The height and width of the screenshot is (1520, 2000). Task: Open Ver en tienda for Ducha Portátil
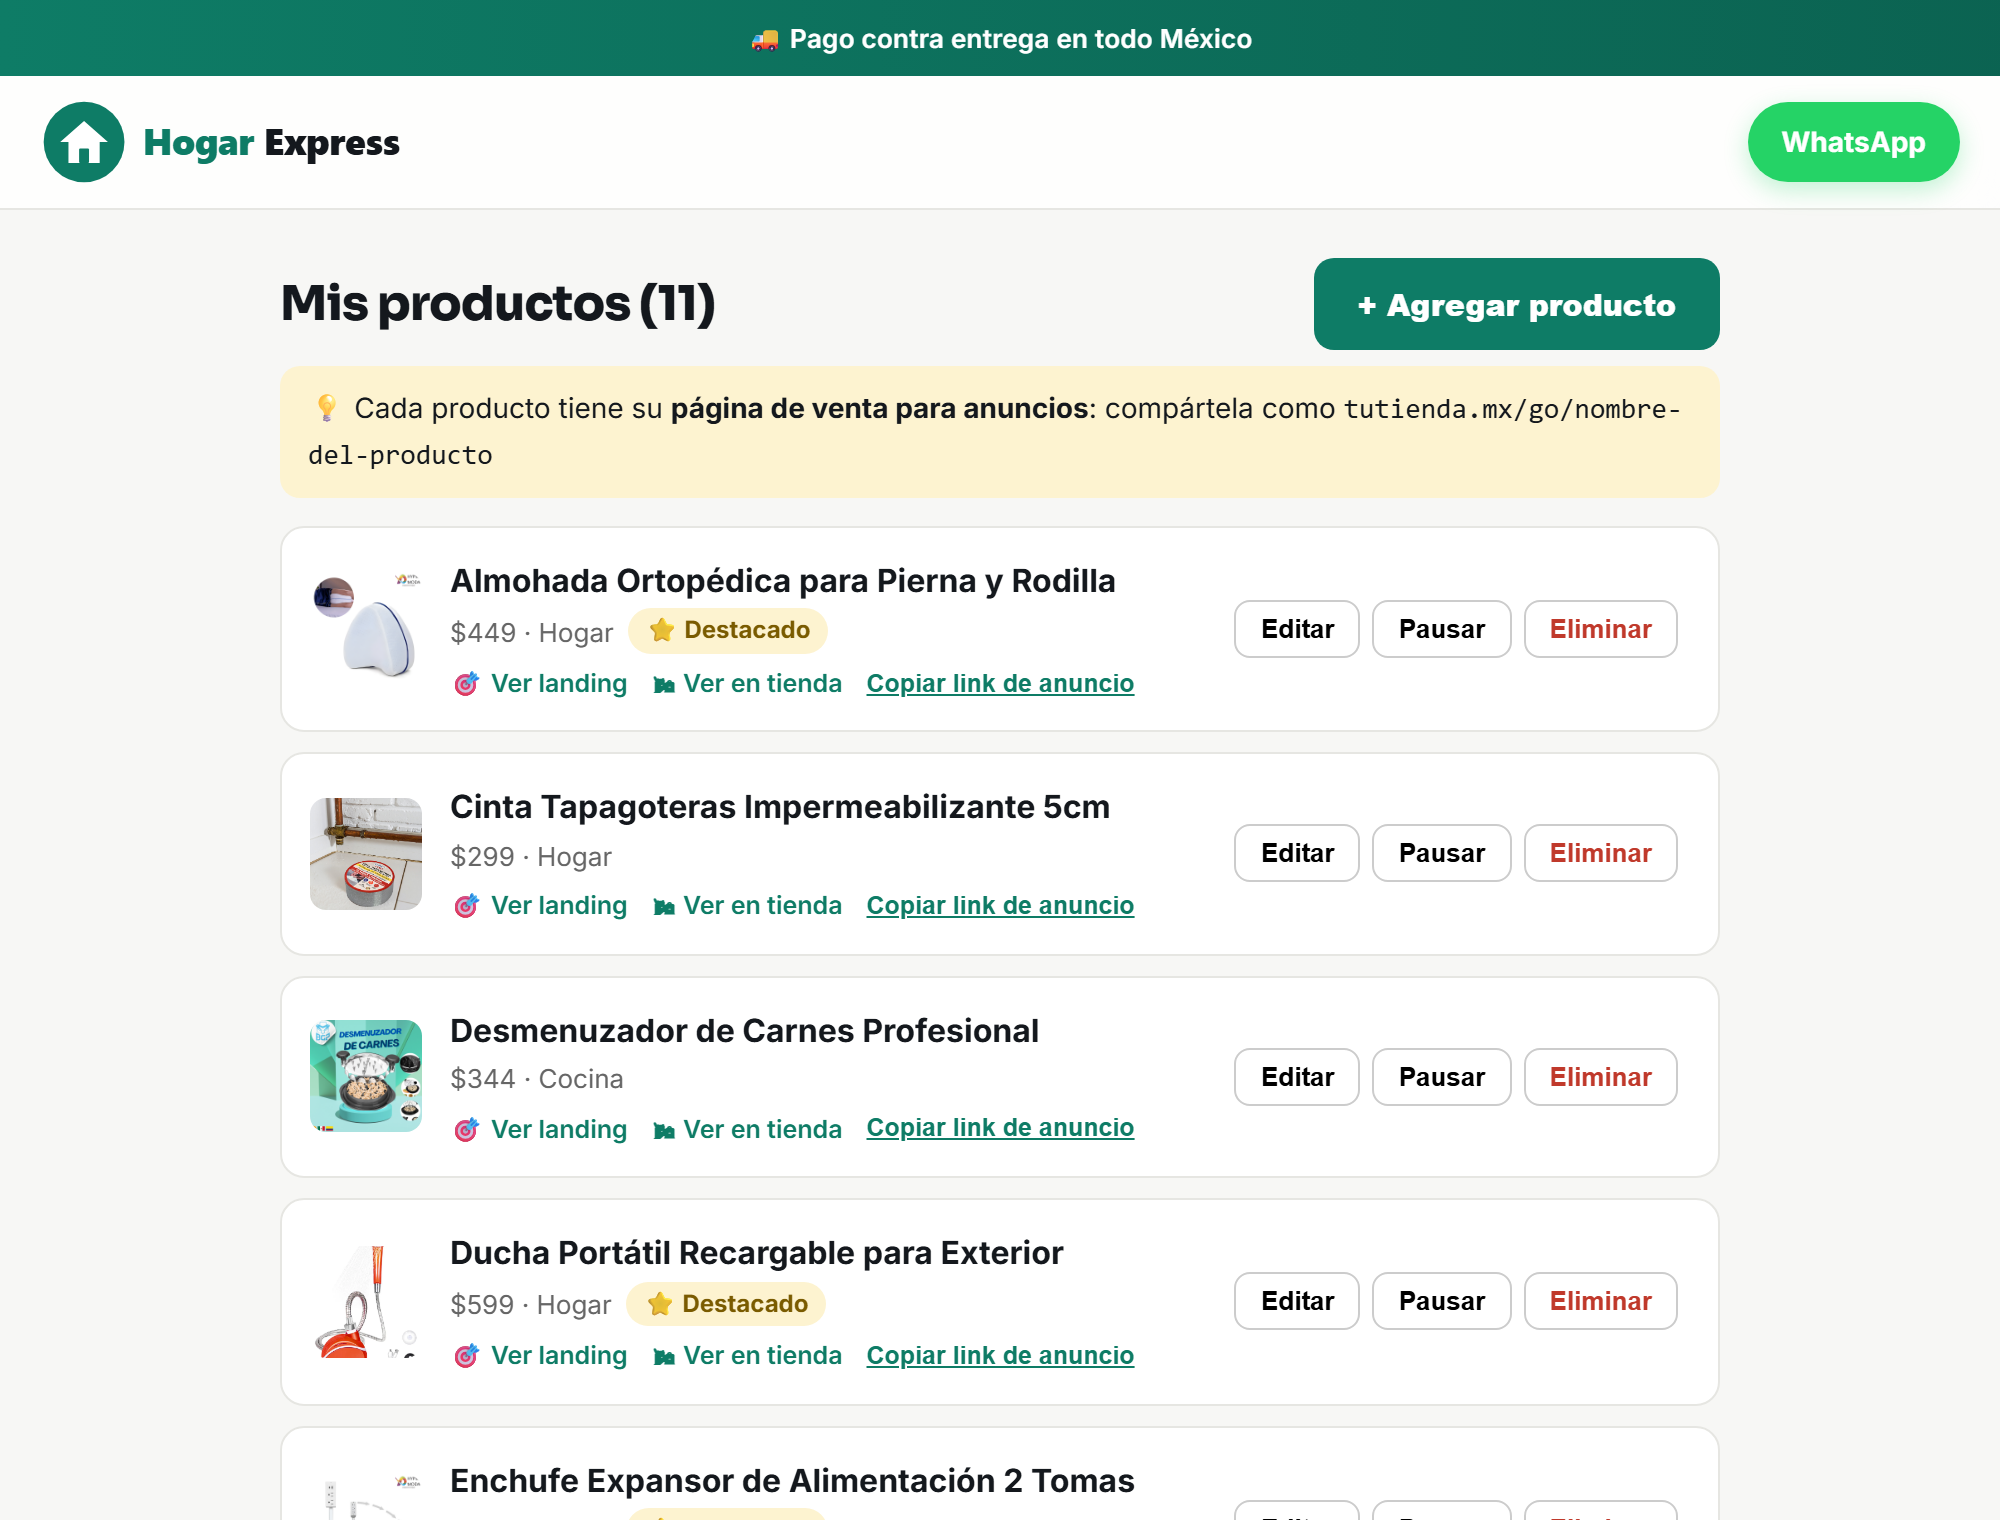point(762,1356)
